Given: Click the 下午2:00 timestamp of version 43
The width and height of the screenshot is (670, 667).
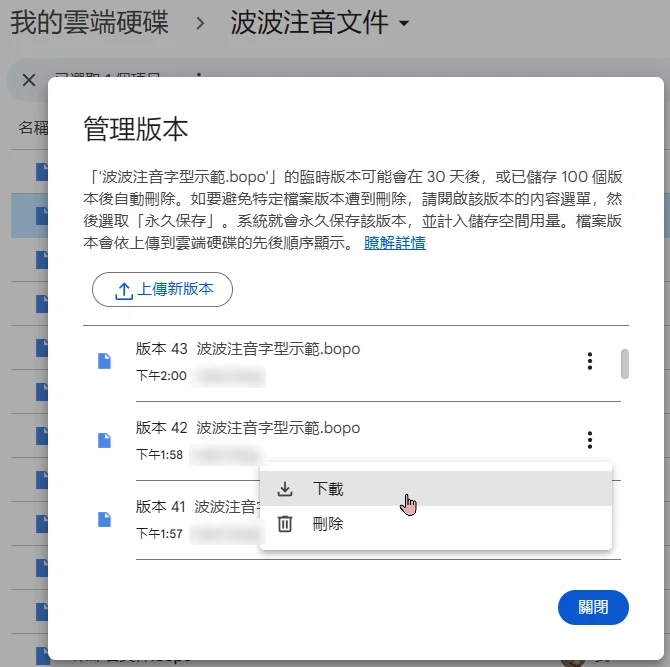Looking at the screenshot, I should [x=161, y=376].
